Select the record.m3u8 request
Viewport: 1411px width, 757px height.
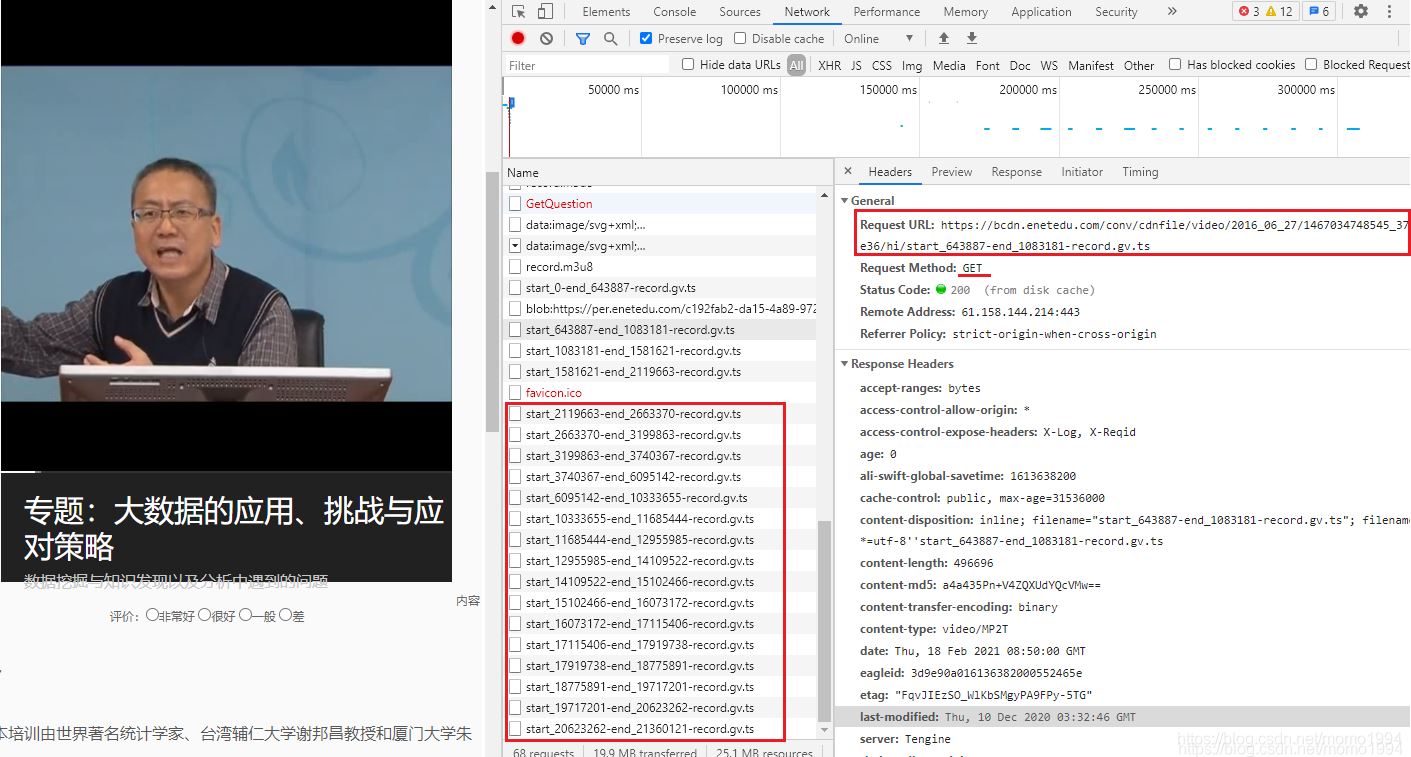tap(559, 267)
